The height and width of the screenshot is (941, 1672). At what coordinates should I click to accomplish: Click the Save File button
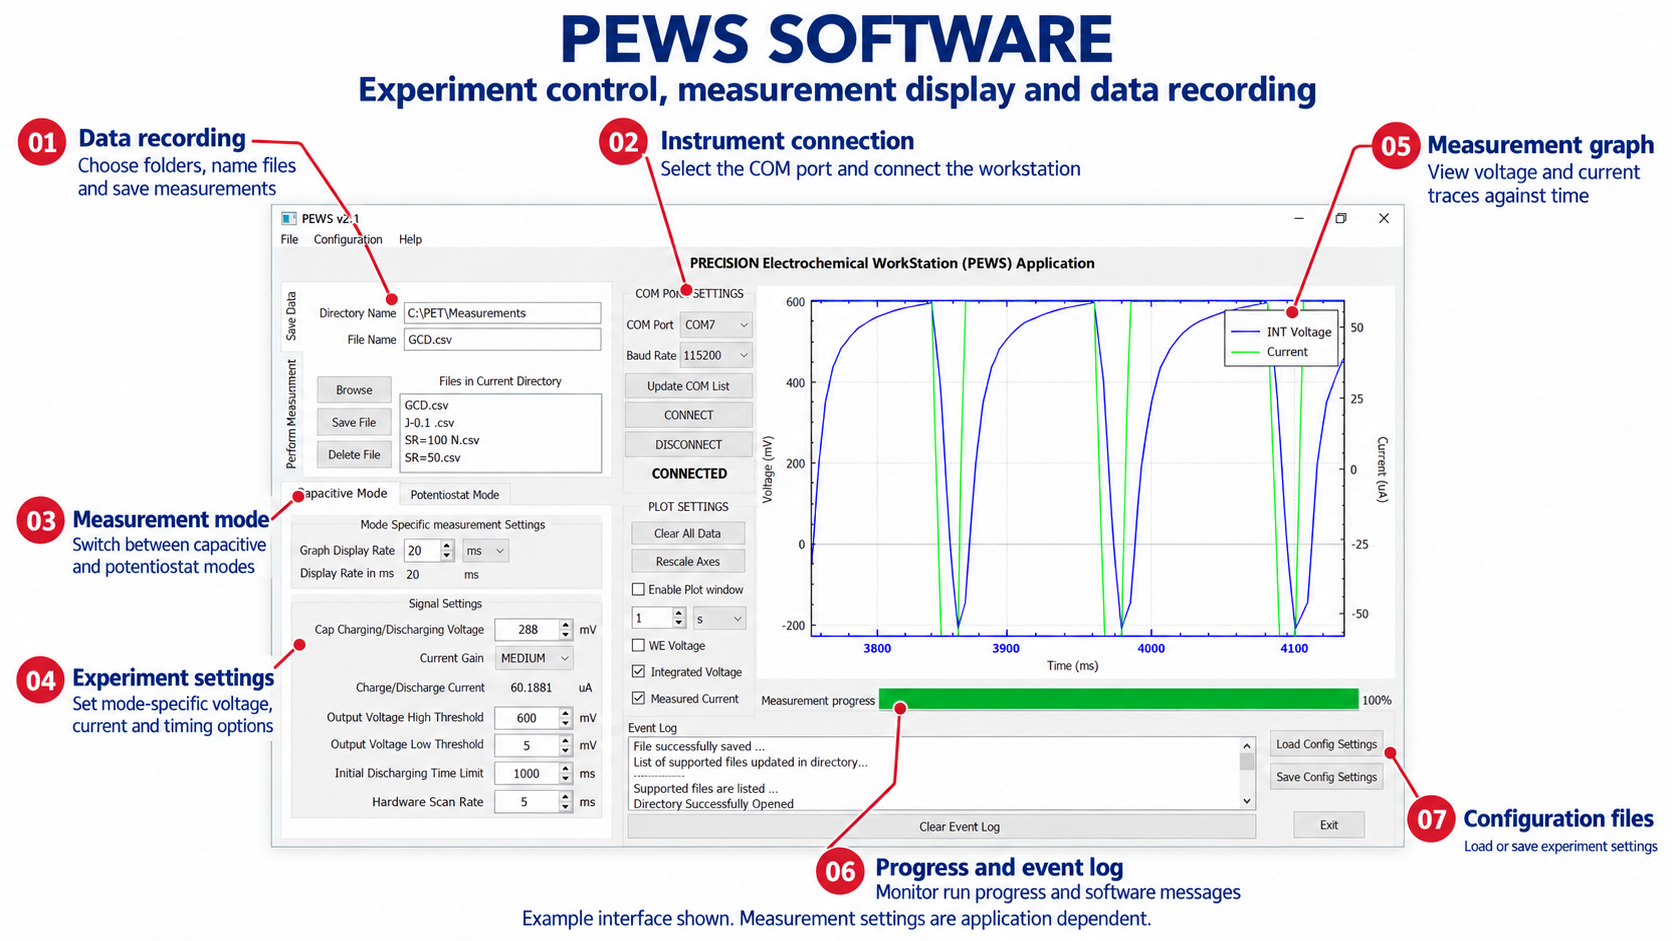point(354,422)
